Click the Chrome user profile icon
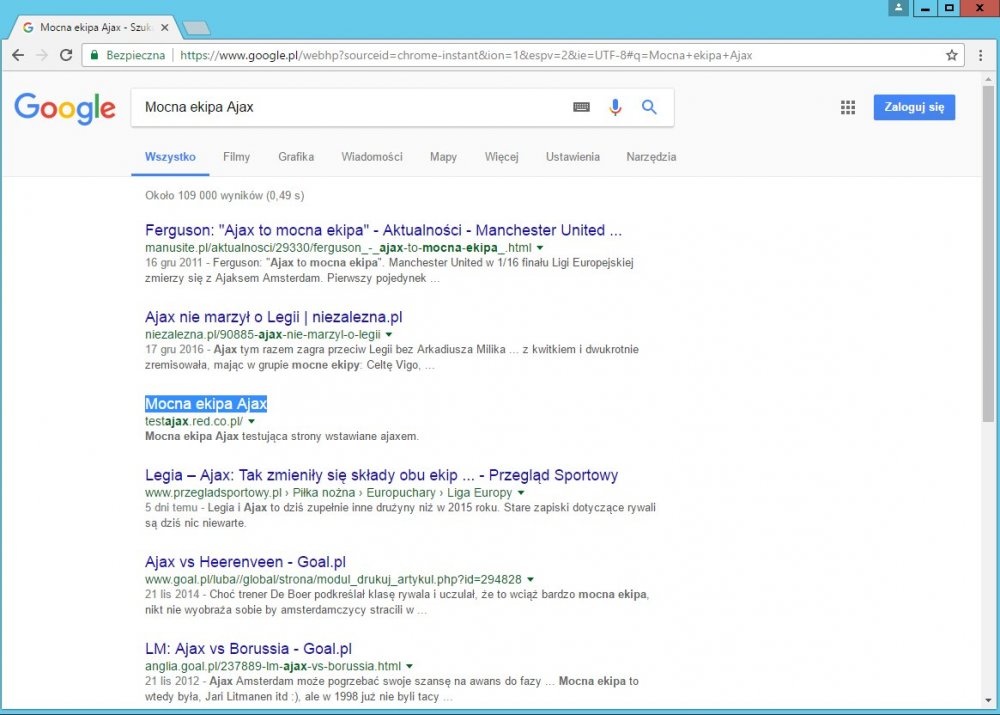Image resolution: width=1000 pixels, height=715 pixels. [x=898, y=8]
